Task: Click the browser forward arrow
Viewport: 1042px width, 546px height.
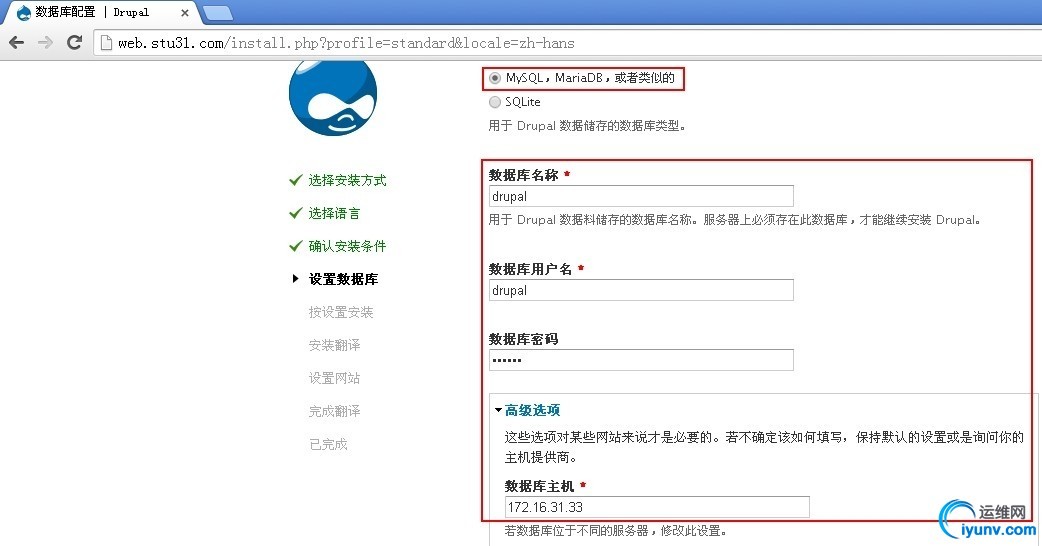Action: pos(45,43)
